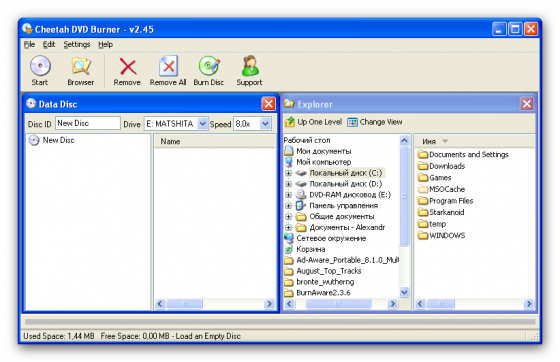The width and height of the screenshot is (560, 362).
Task: Click the Start disc icon in toolbar
Action: pos(40,66)
